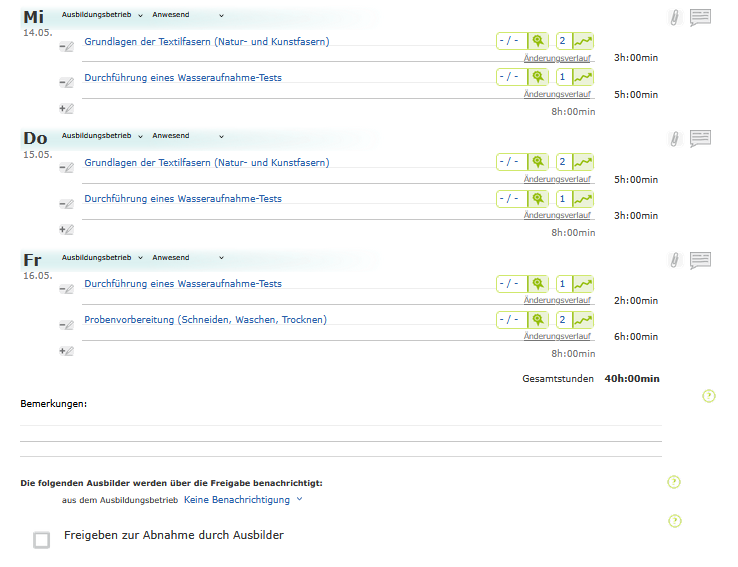The image size is (738, 567).
Task: Open help icon next to Gesamtstunden
Action: click(x=709, y=396)
